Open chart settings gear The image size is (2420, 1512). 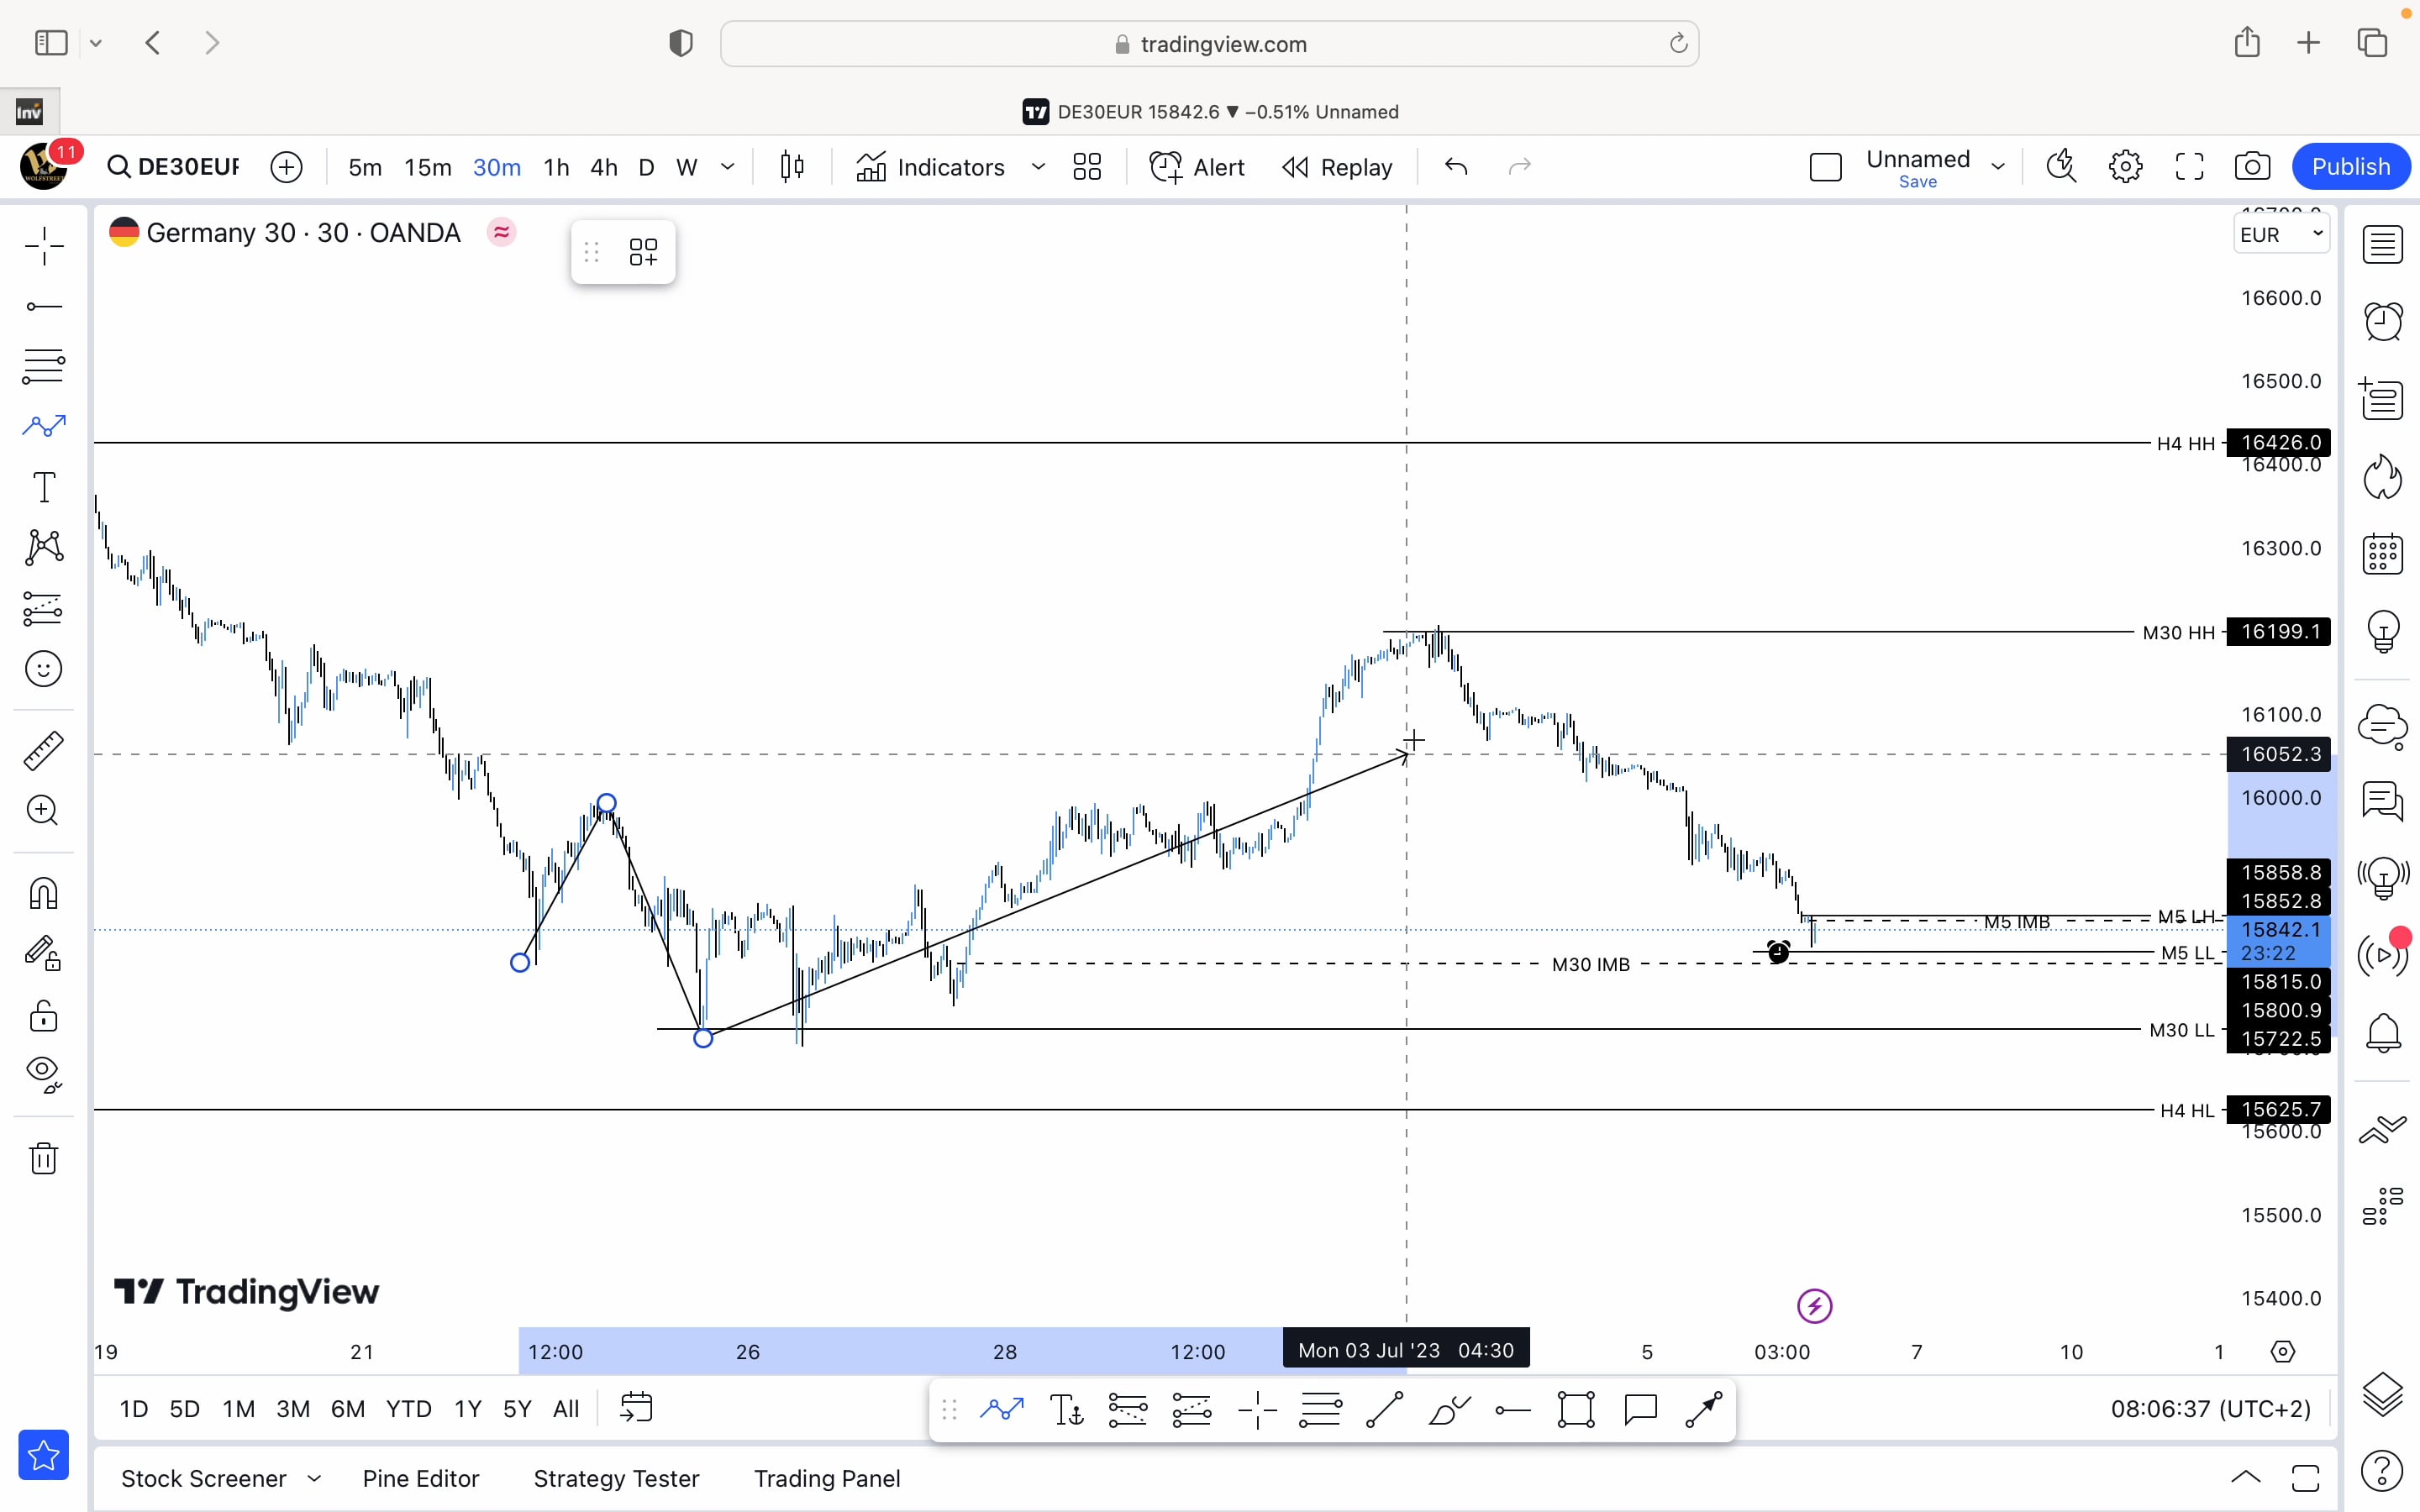coord(2126,166)
